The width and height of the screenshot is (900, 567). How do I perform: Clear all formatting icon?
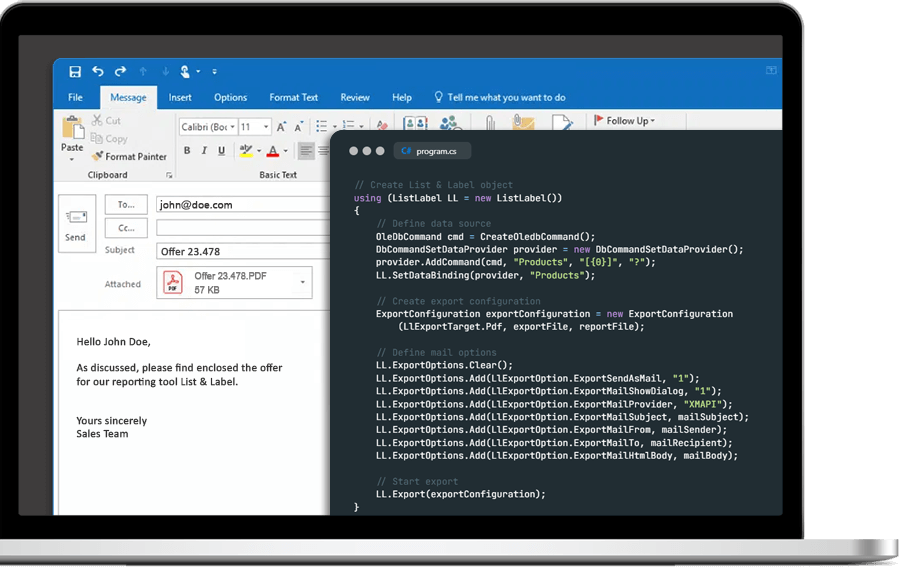coord(382,125)
